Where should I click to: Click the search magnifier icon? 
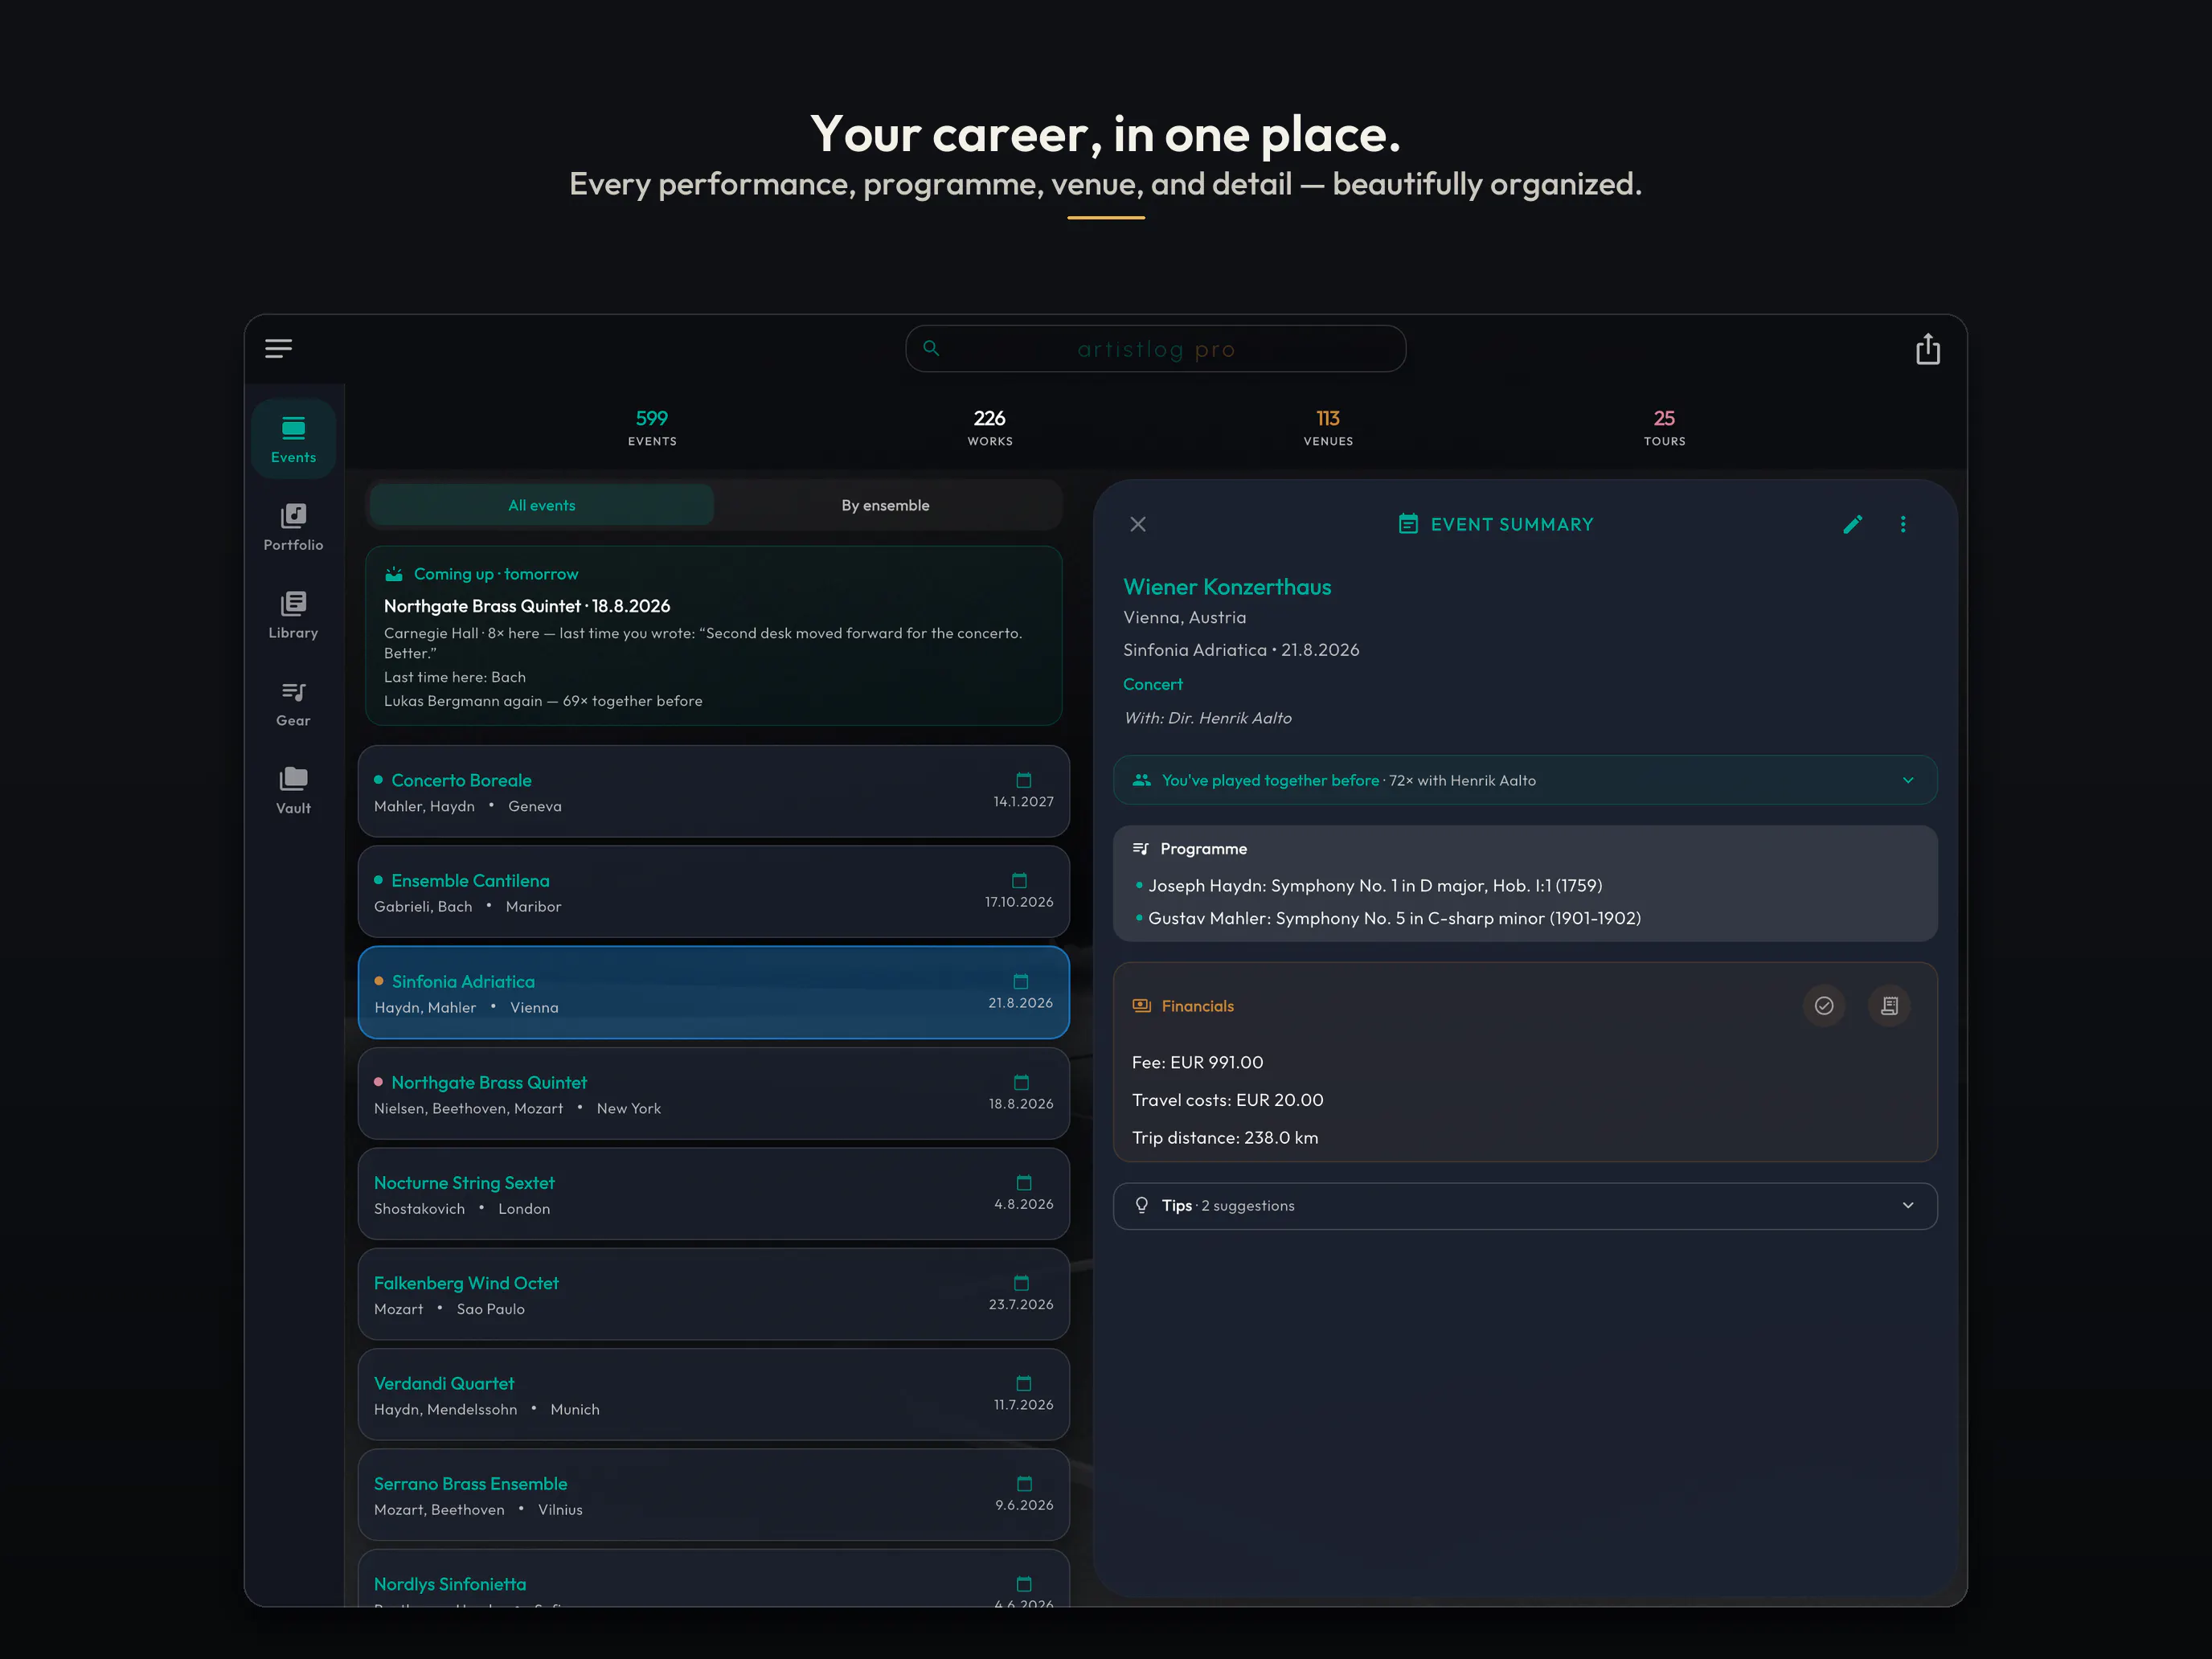[931, 348]
